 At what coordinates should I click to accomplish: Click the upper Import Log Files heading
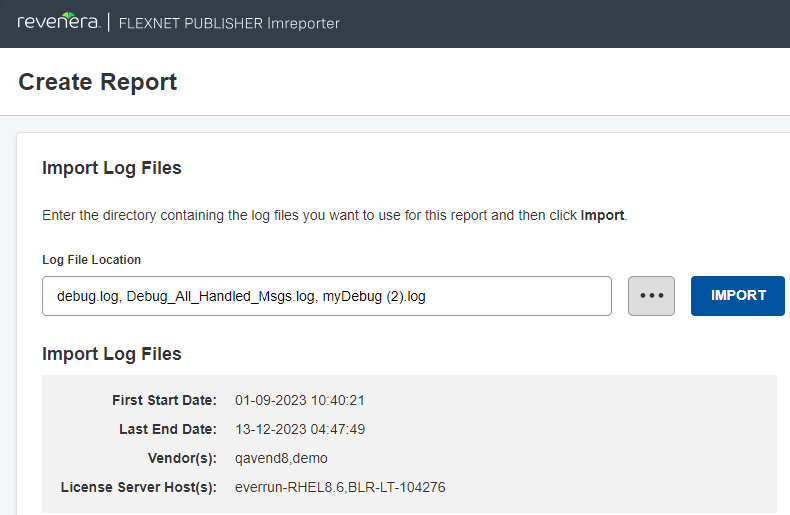coord(112,168)
